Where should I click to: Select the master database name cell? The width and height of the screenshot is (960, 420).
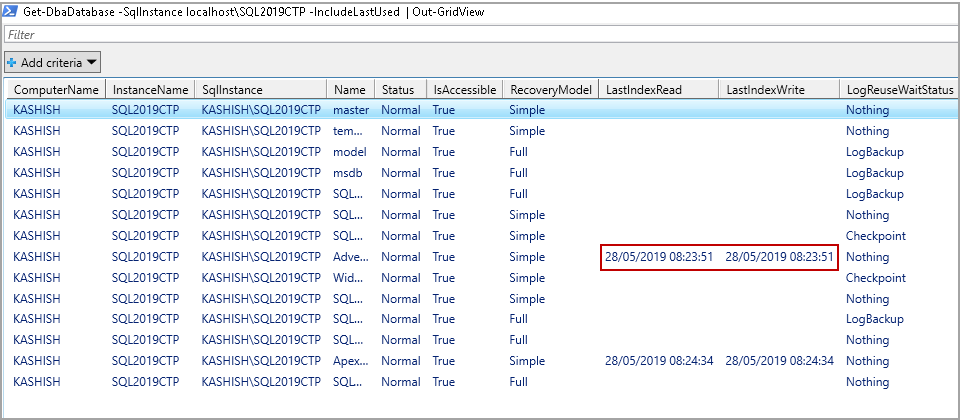point(351,110)
